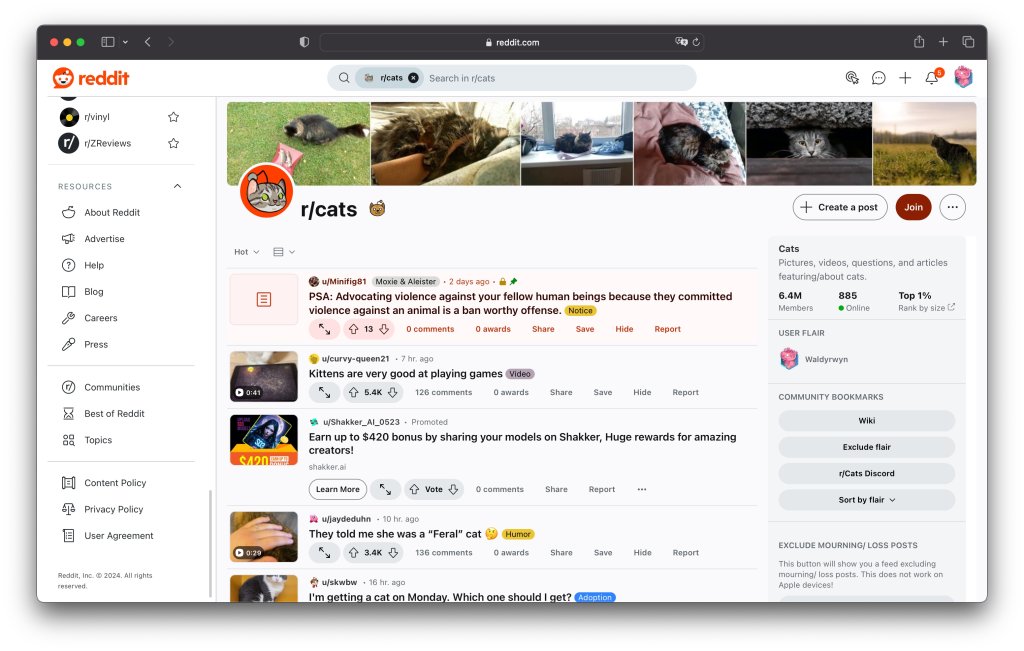This screenshot has width=1024, height=651.
Task: Favorite r/vinyl with the star
Action: point(173,117)
